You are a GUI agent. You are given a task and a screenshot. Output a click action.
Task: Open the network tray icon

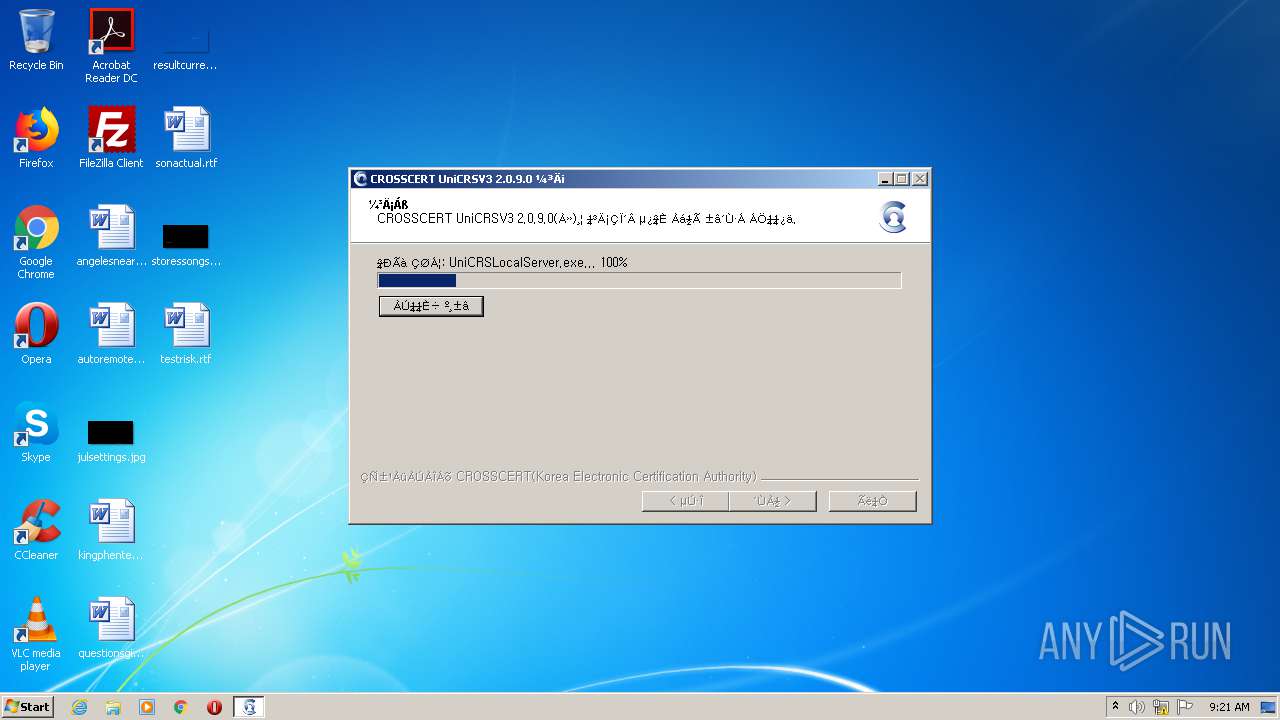click(x=1161, y=707)
